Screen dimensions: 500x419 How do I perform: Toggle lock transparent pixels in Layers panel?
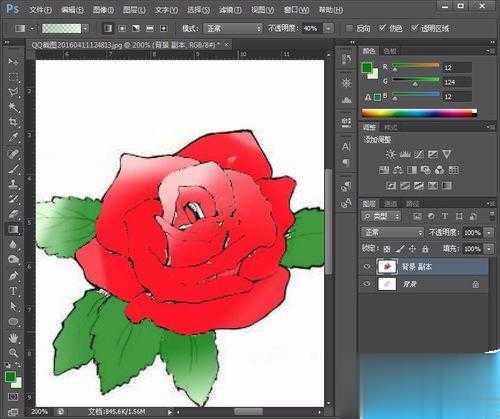click(x=387, y=249)
